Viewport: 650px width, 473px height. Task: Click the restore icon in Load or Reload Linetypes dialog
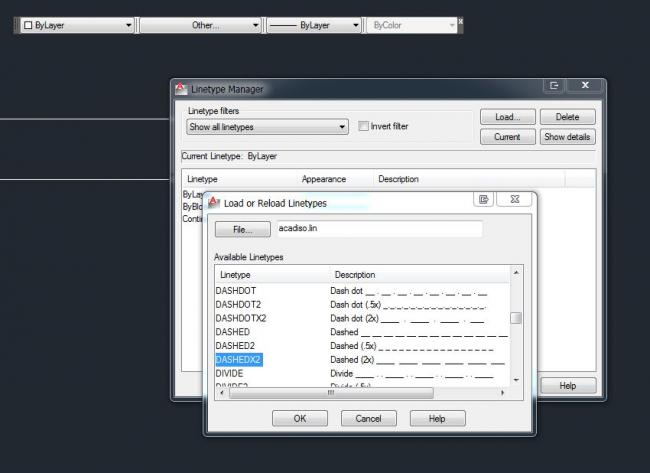click(482, 200)
